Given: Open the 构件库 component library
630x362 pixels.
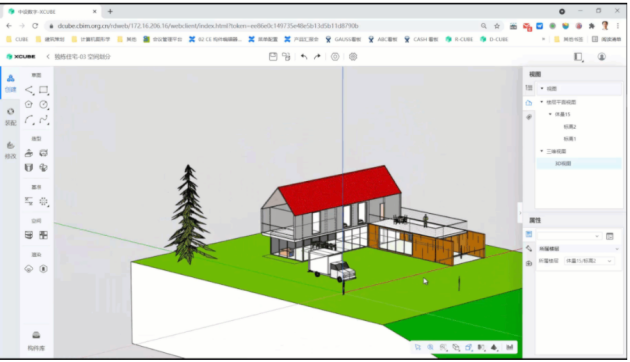Looking at the screenshot, I should [36, 341].
